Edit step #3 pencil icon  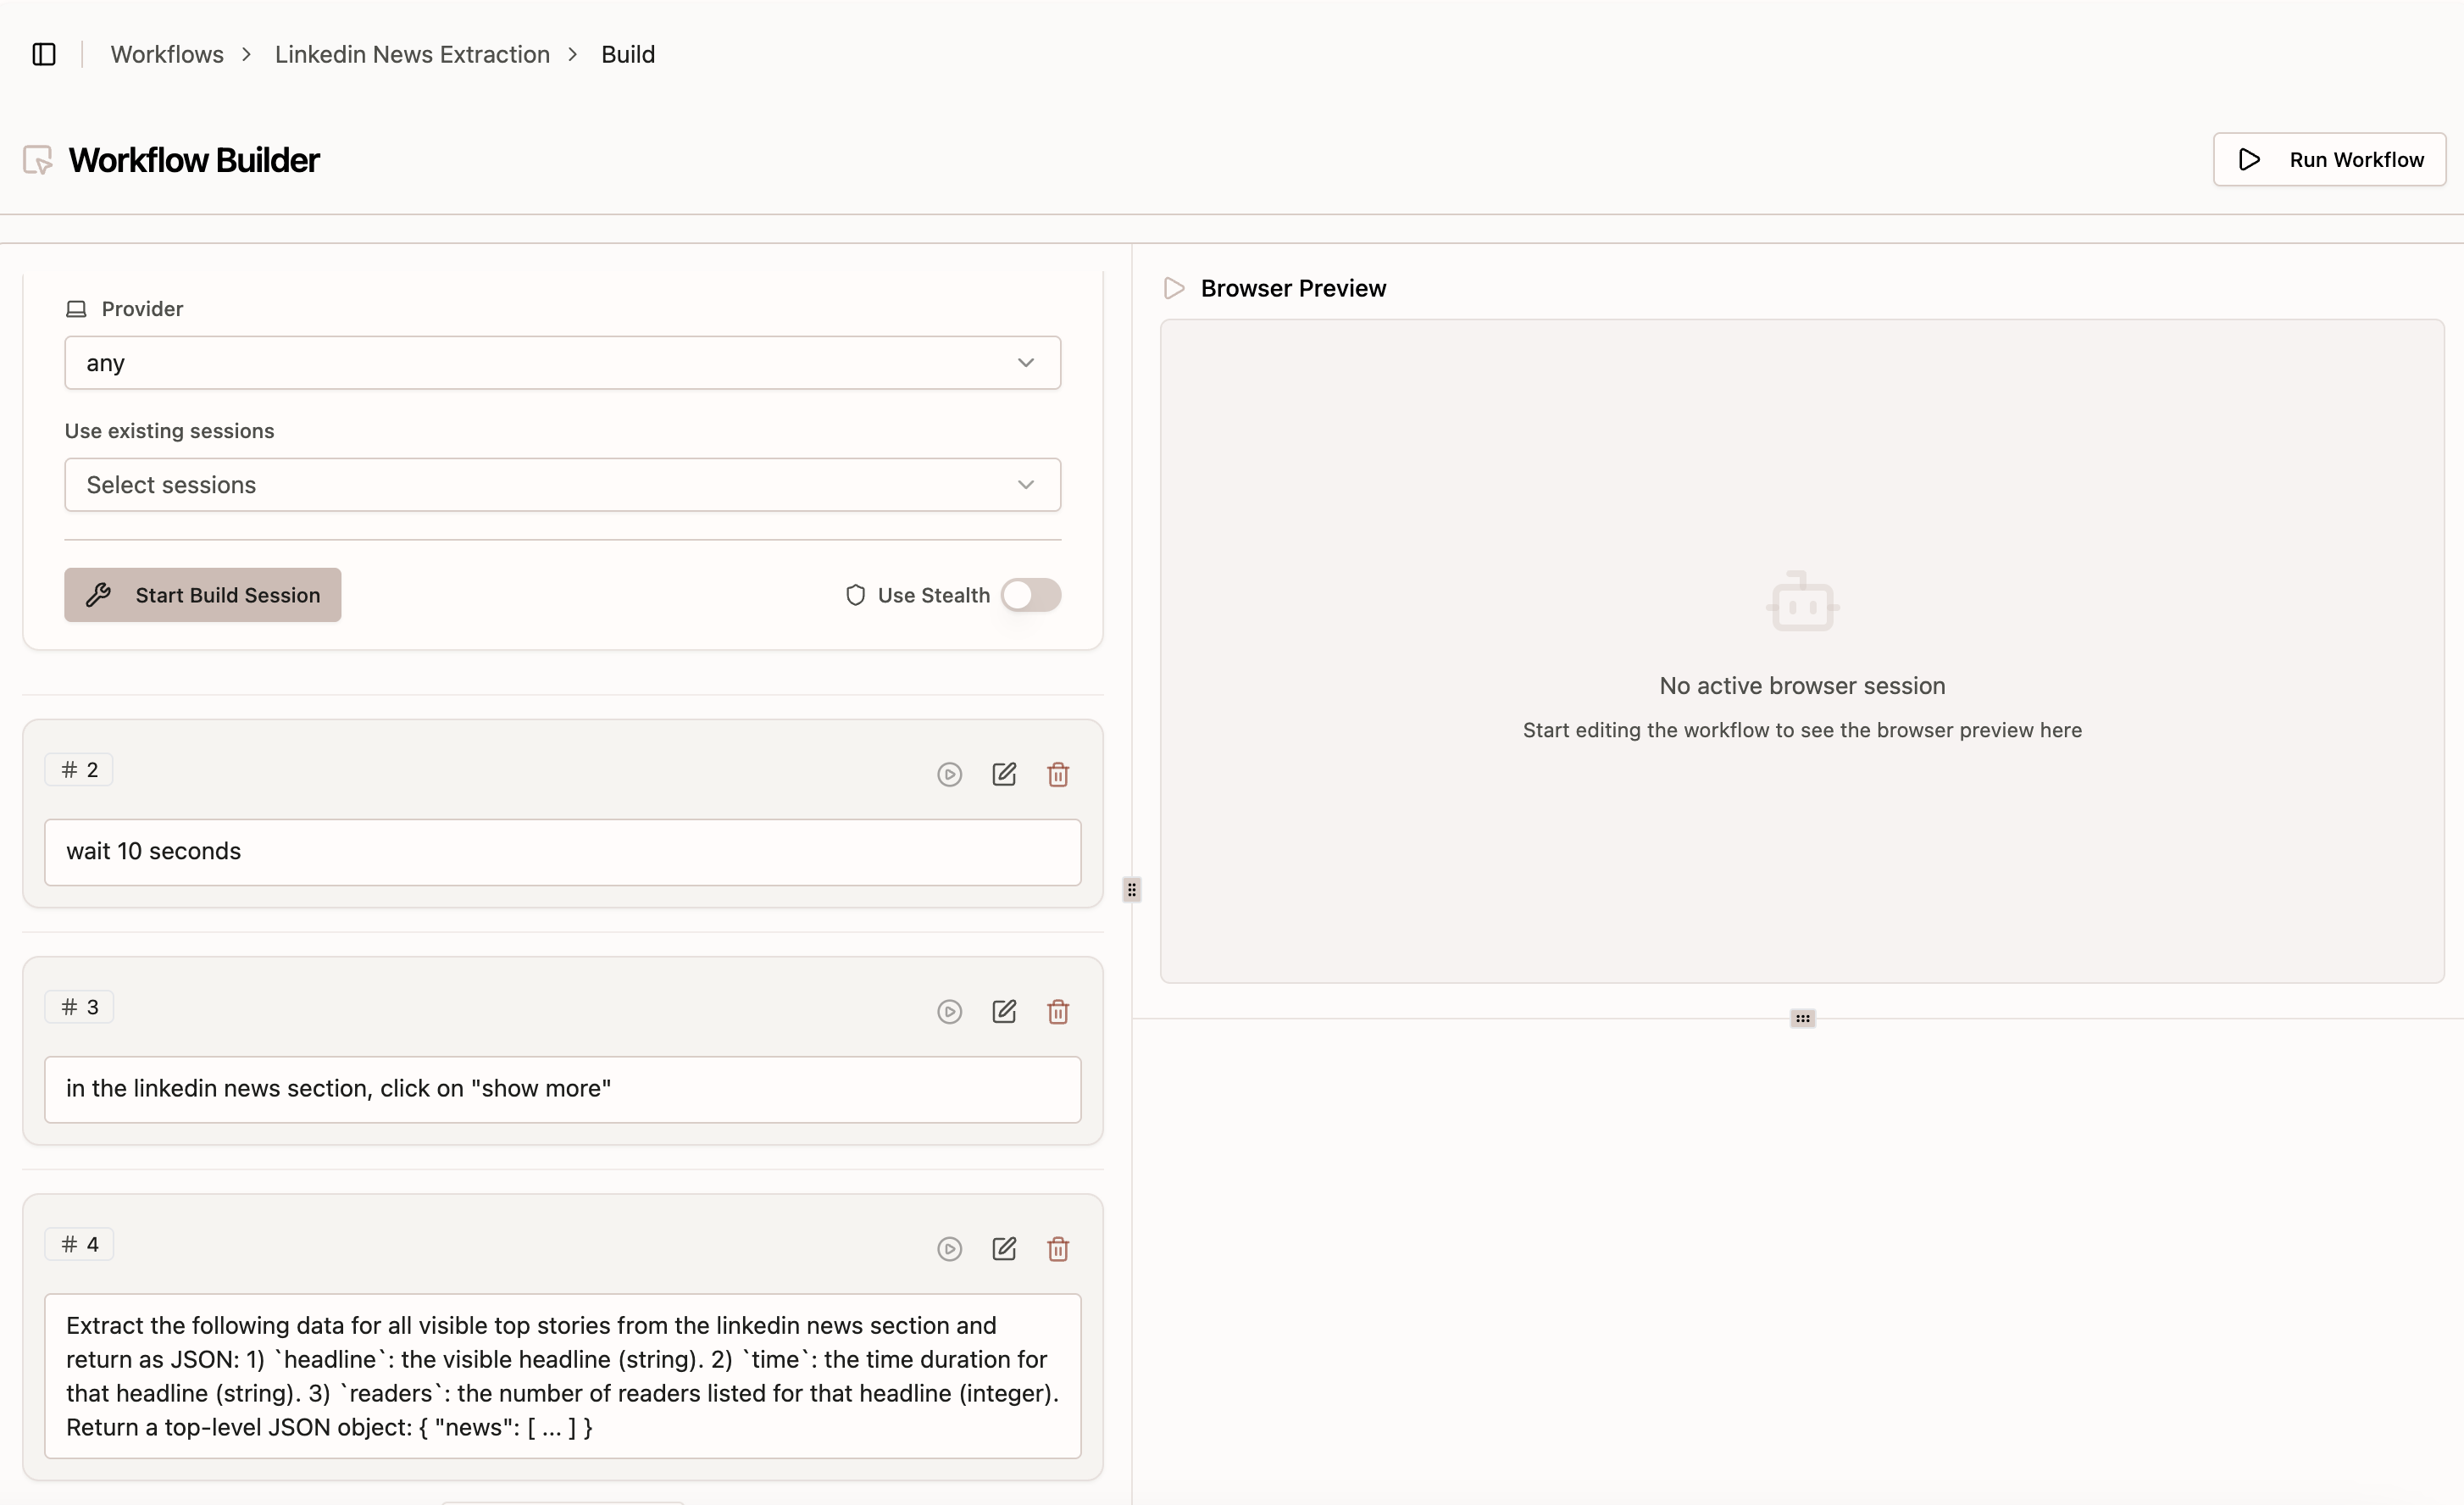point(1004,1012)
